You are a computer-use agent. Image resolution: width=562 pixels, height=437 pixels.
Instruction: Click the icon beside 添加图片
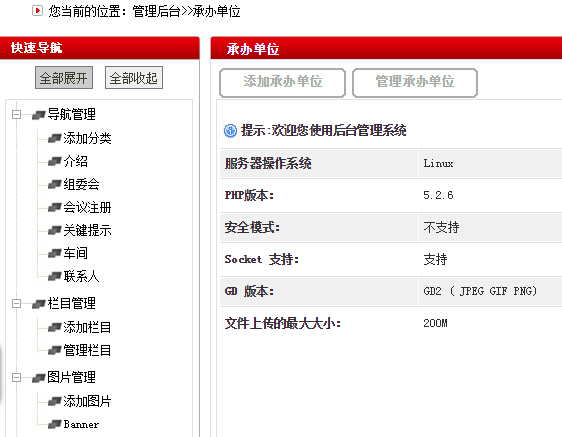[x=54, y=401]
